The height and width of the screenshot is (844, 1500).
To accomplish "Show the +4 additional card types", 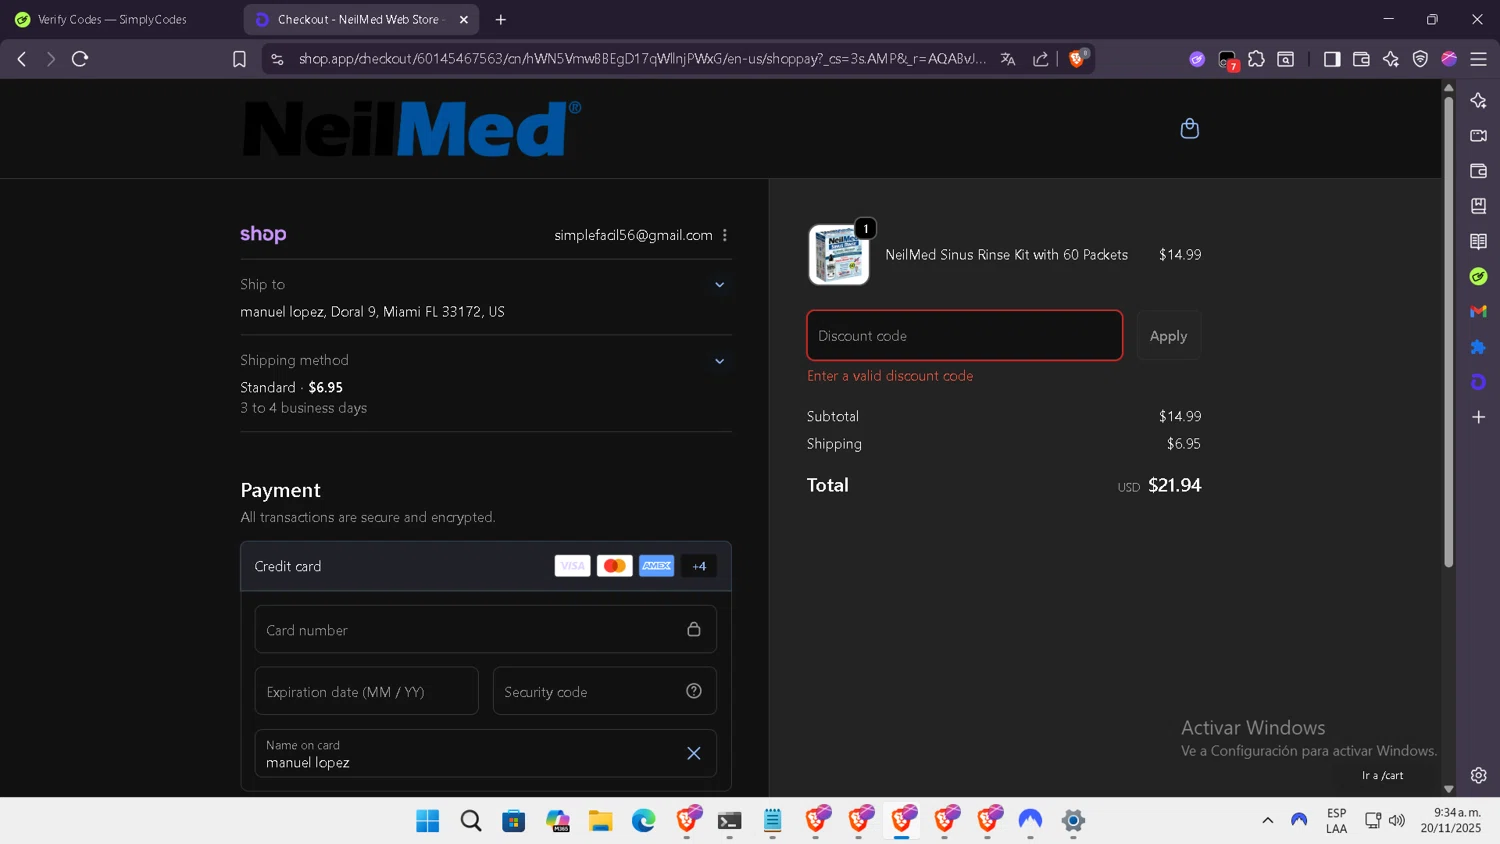I will (x=699, y=566).
